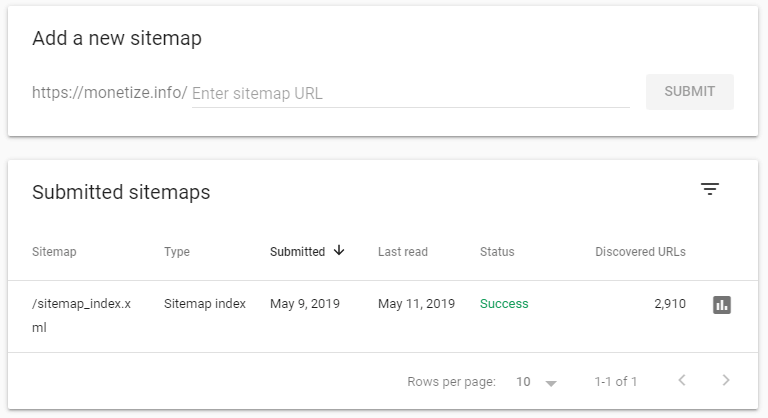Sort by the Last read column
This screenshot has width=768, height=418.
(403, 252)
